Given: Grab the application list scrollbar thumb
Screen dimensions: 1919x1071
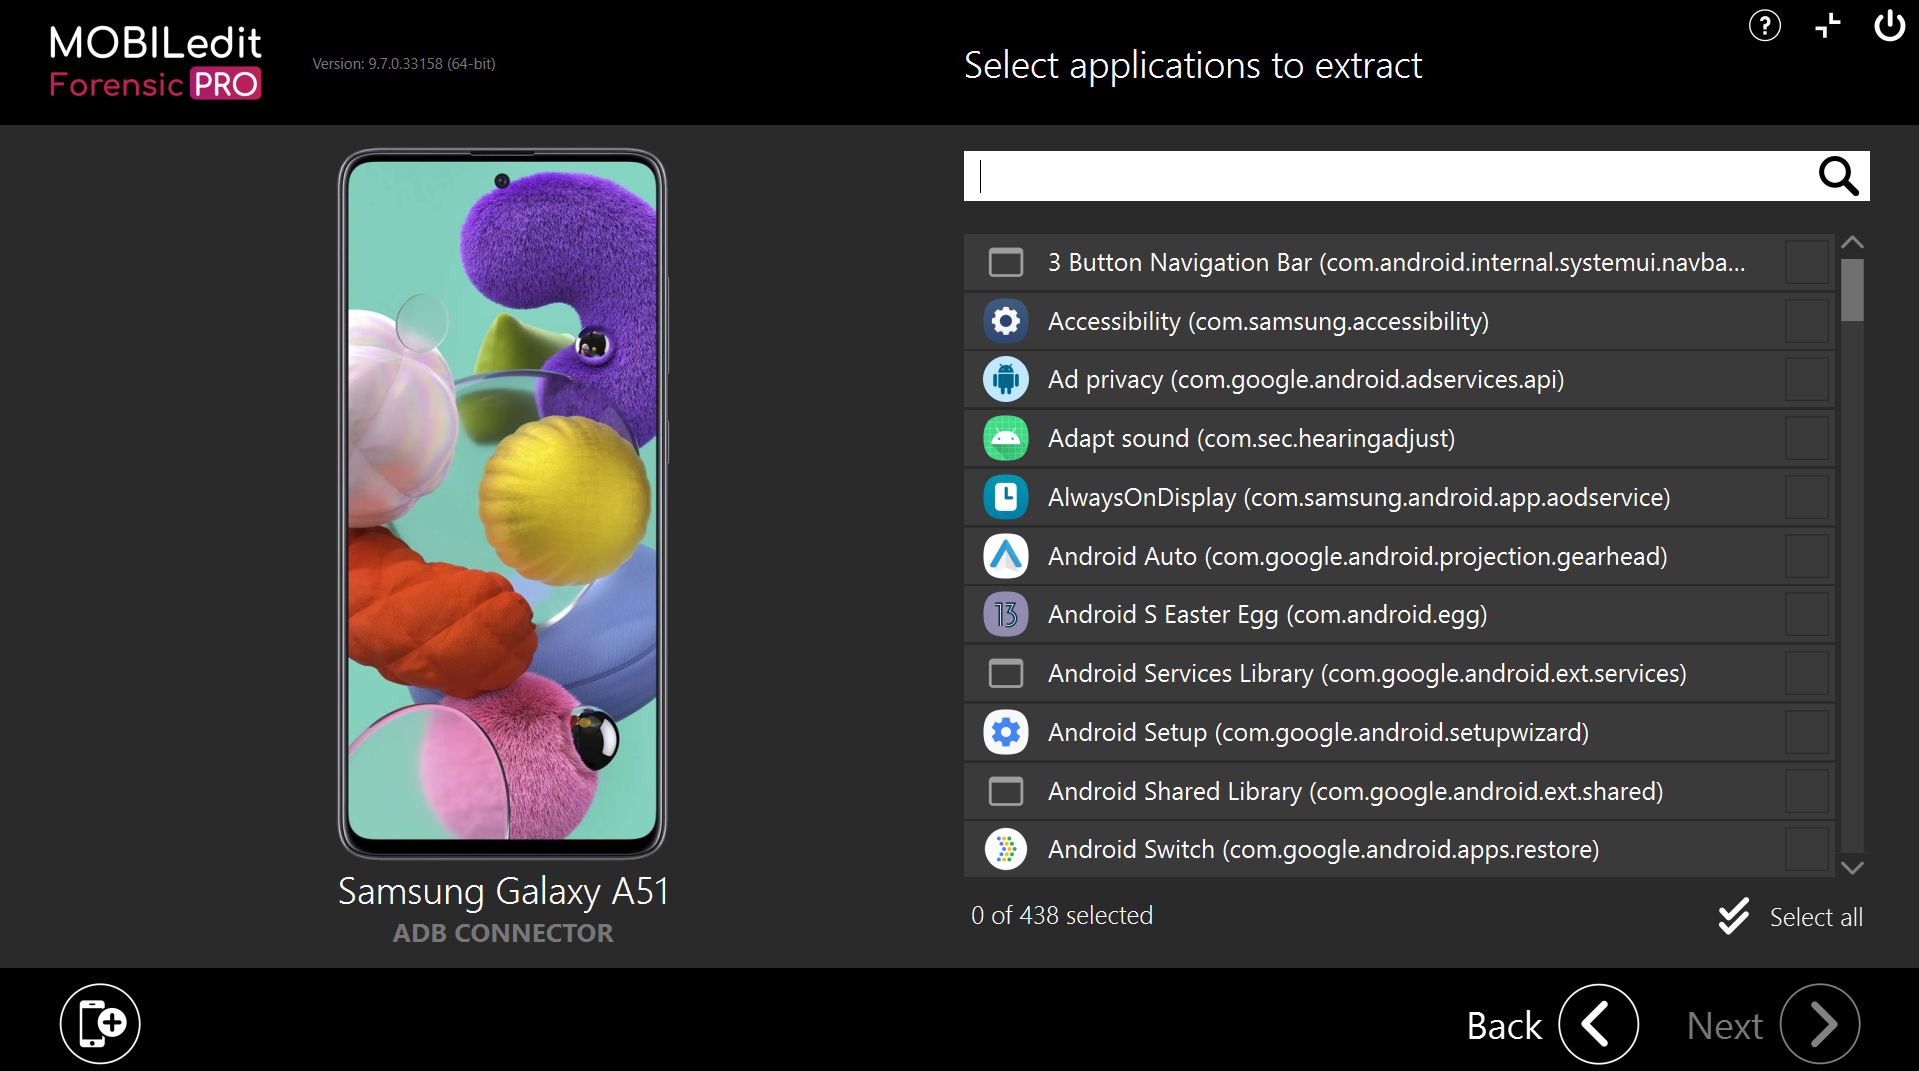Looking at the screenshot, I should [x=1852, y=290].
